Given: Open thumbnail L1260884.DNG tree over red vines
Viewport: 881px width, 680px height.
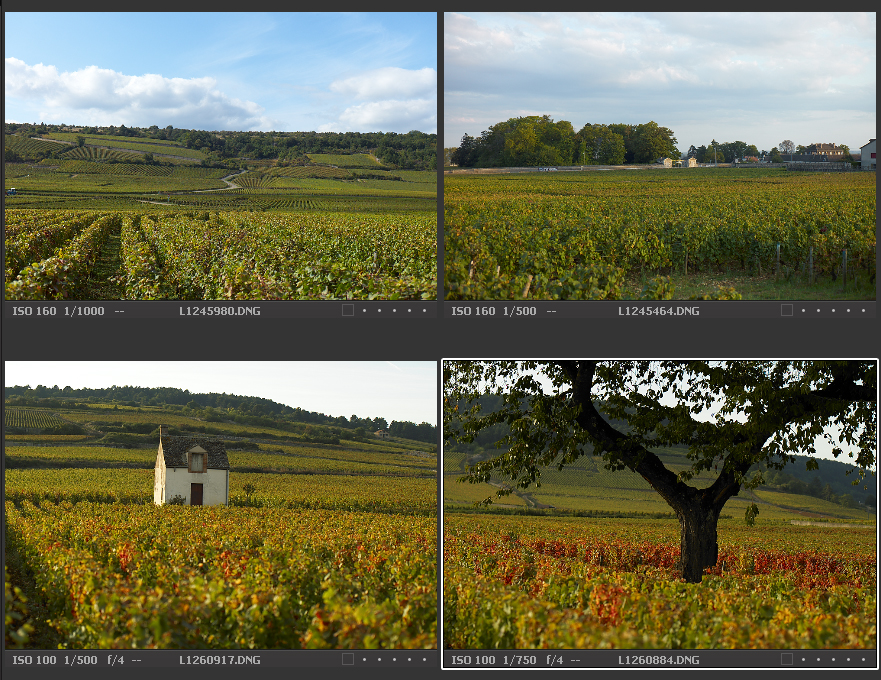Looking at the screenshot, I should (660, 505).
